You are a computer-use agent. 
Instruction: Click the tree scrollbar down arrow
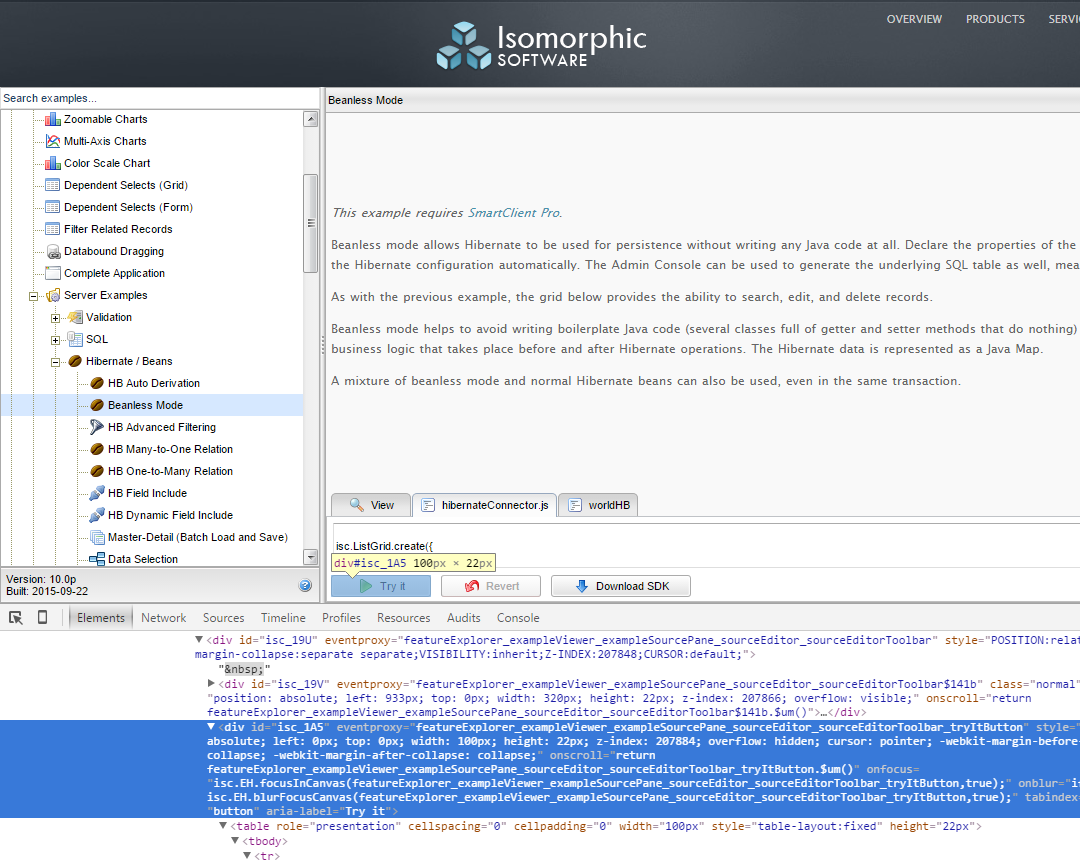click(311, 557)
